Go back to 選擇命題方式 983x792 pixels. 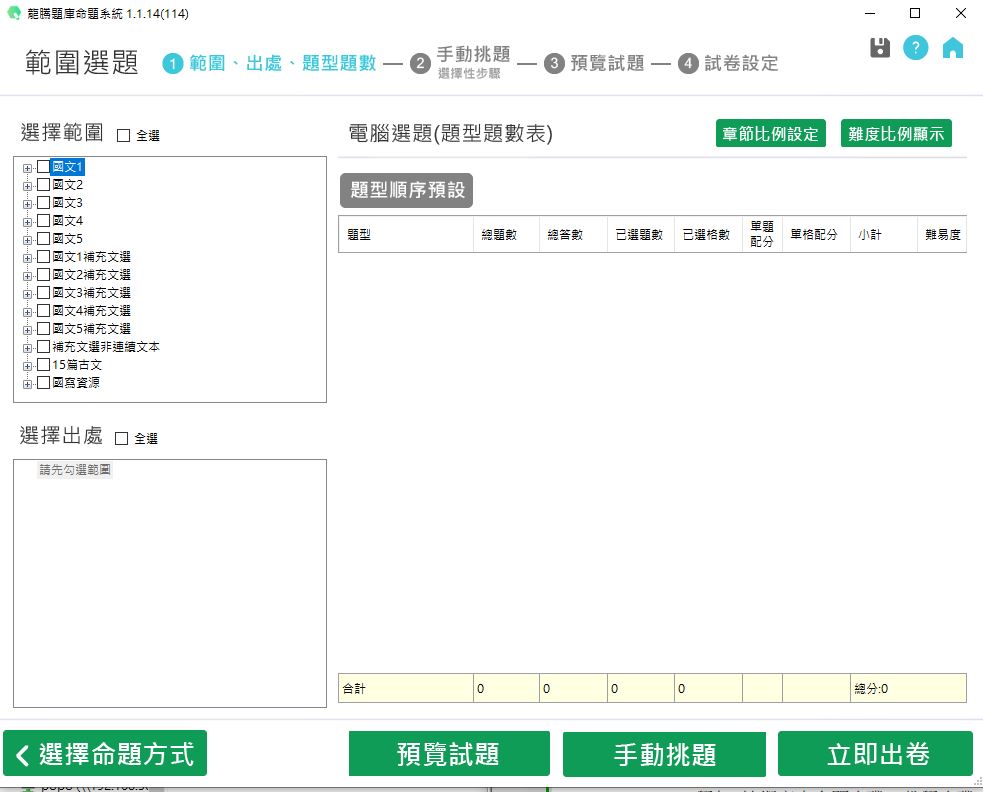click(x=105, y=754)
